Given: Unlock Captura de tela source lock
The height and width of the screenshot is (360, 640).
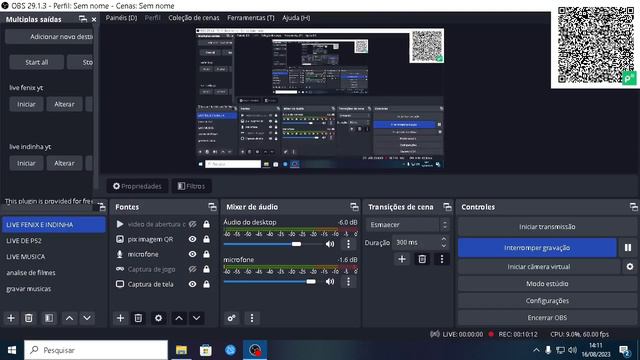Looking at the screenshot, I should pos(207,284).
